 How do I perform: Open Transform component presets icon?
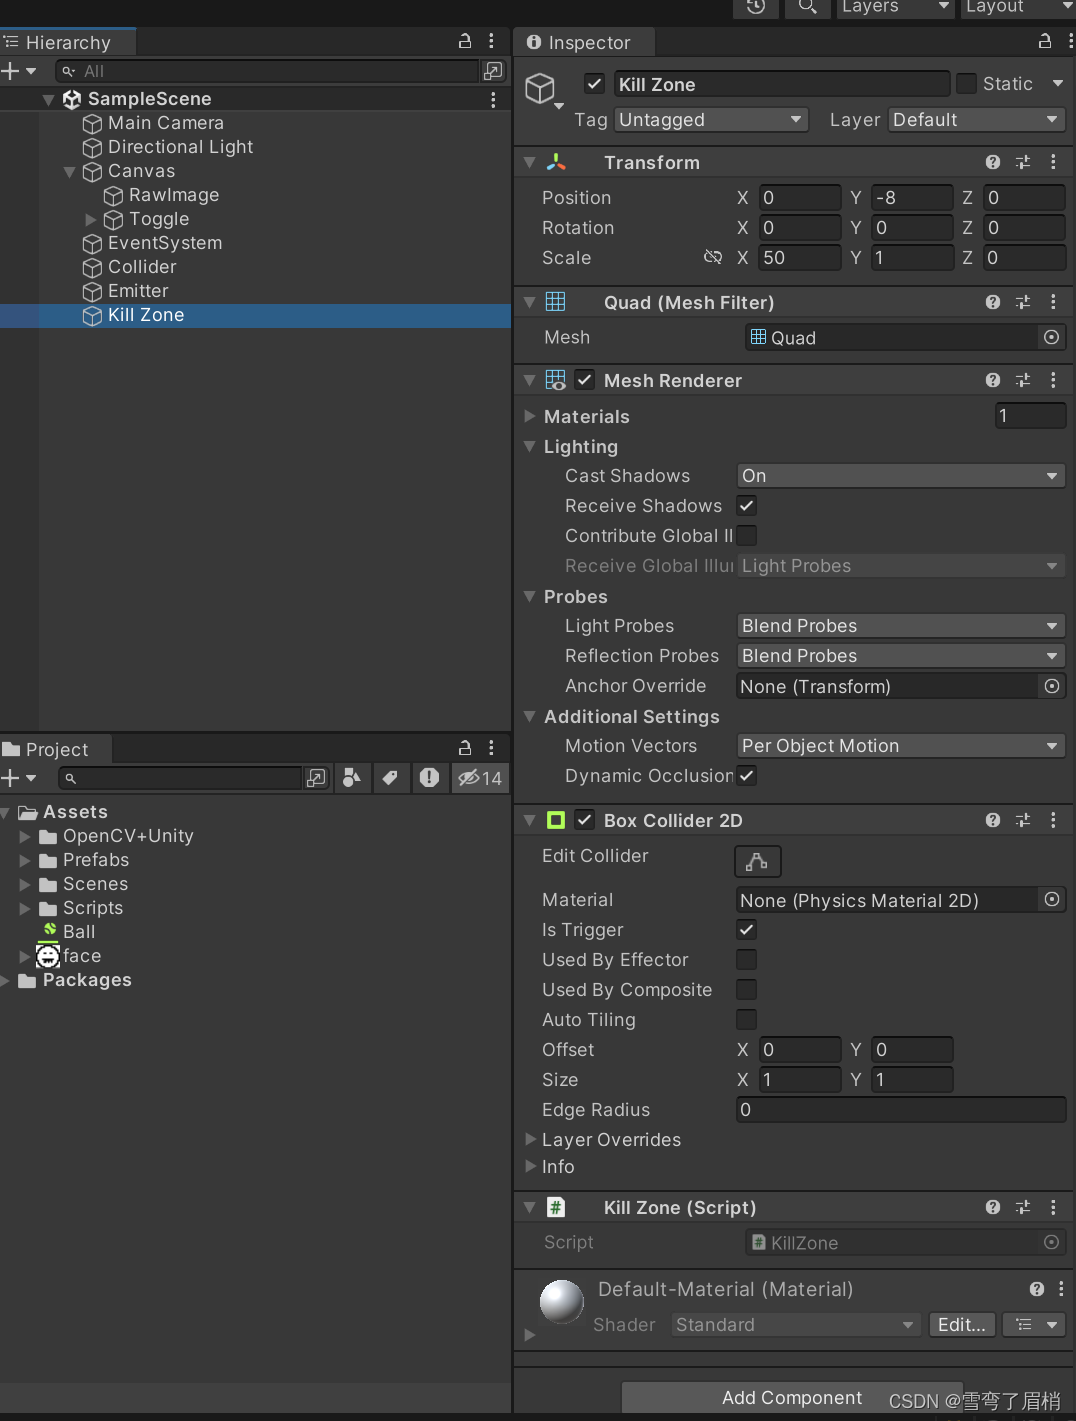[x=1023, y=162]
